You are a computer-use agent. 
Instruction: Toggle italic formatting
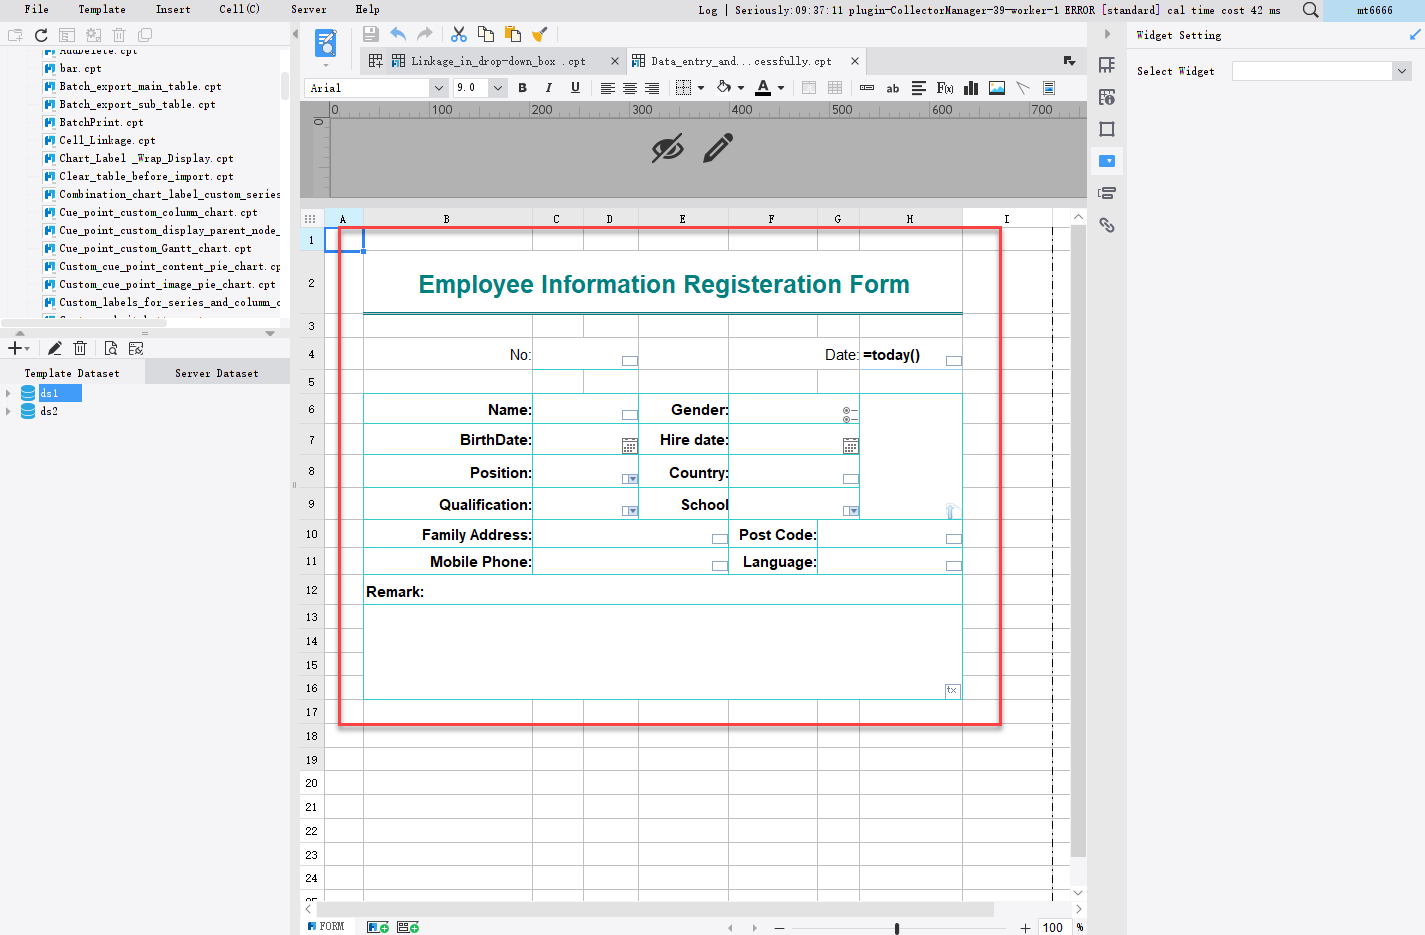(548, 88)
